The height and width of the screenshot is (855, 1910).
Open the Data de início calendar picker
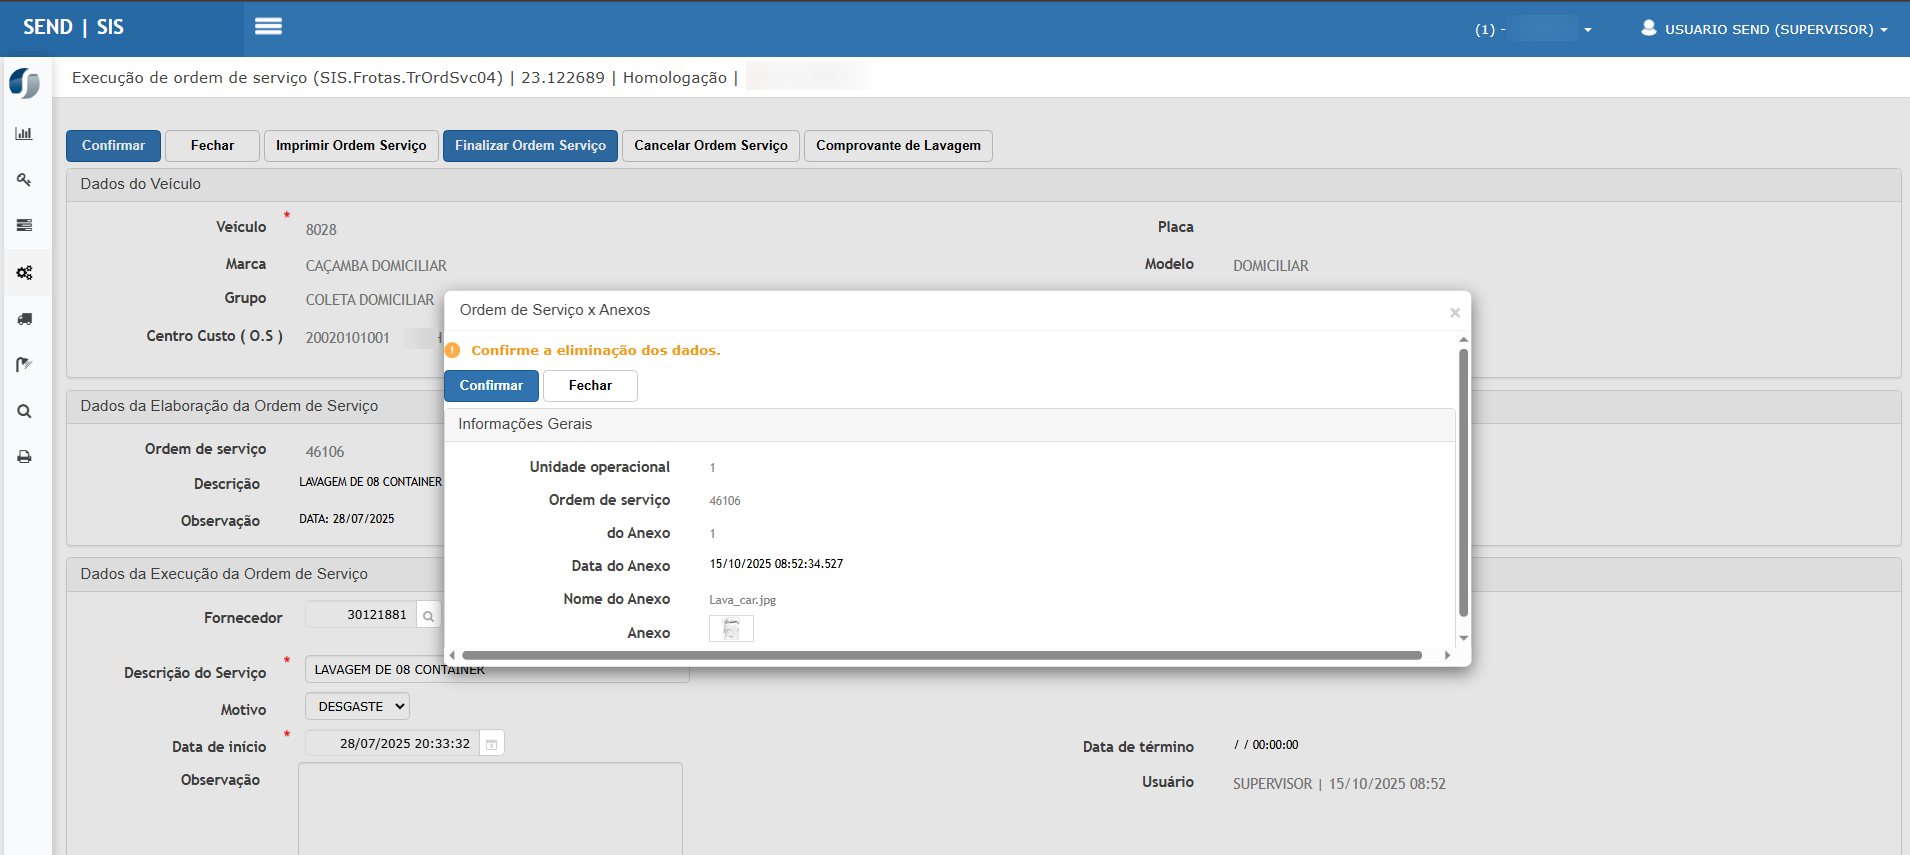pyautogui.click(x=491, y=744)
